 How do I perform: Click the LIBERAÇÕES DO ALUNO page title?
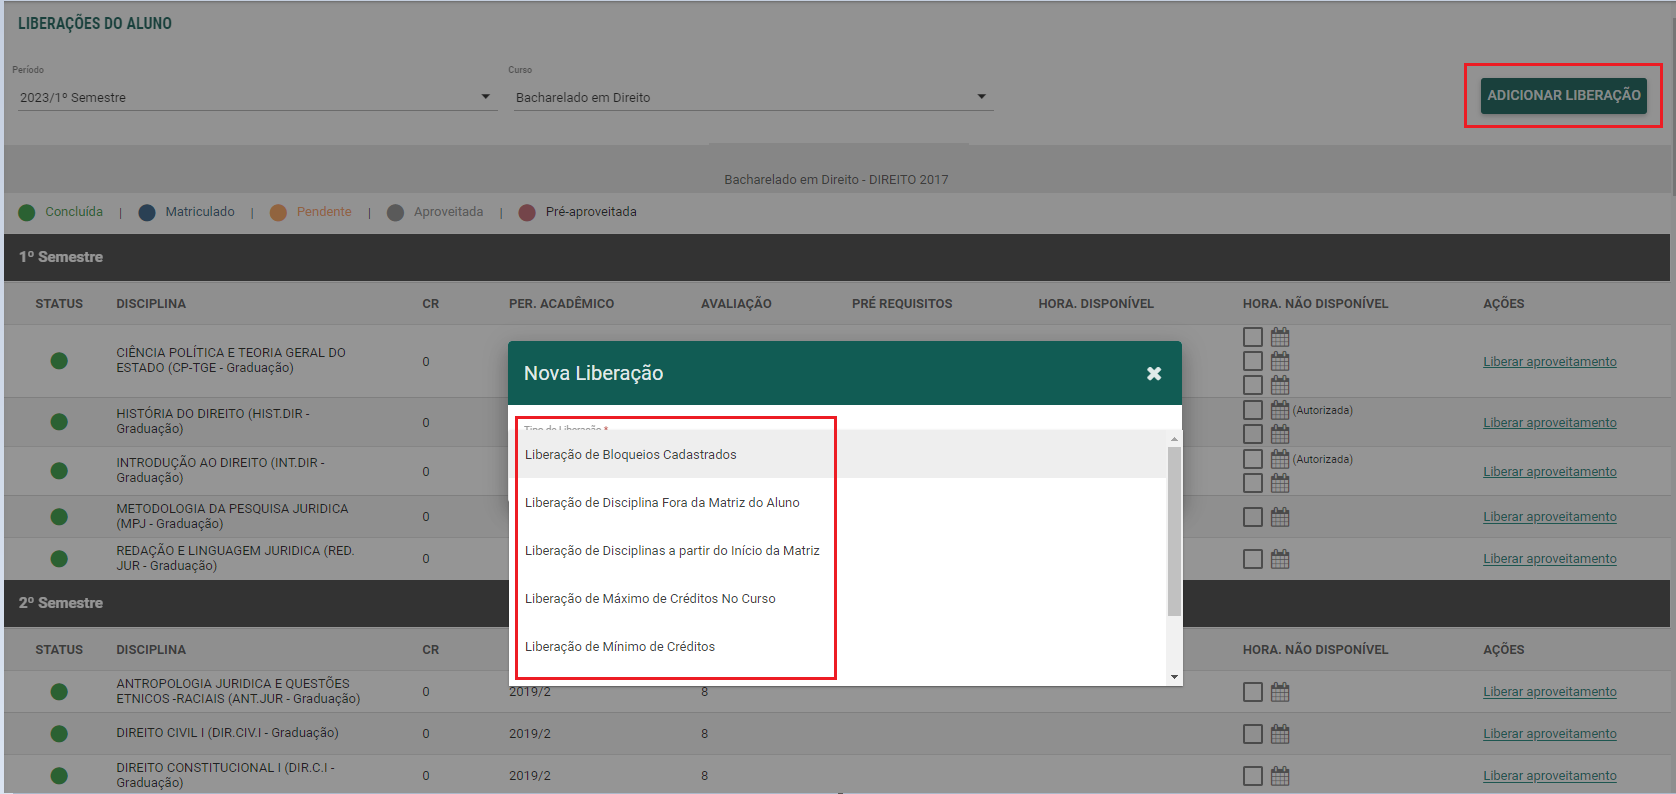pos(95,23)
